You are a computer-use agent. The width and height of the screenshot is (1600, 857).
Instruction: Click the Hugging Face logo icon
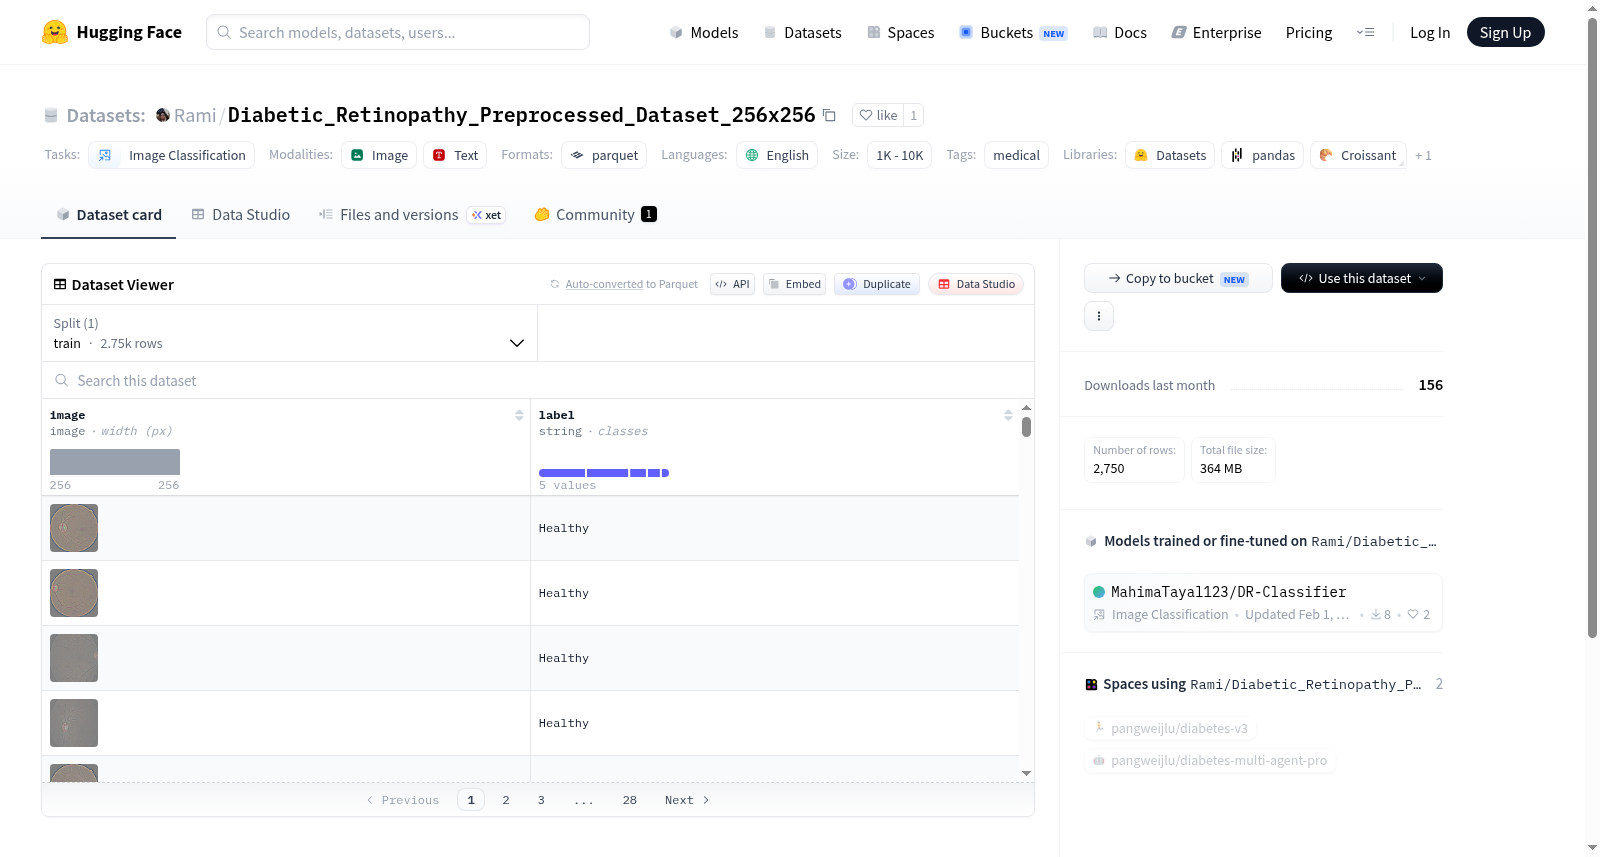click(55, 32)
